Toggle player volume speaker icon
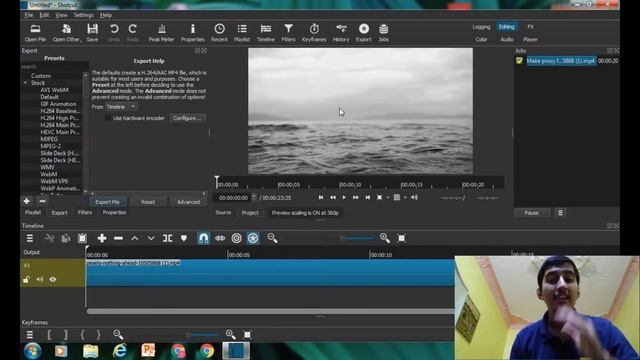 (x=414, y=198)
